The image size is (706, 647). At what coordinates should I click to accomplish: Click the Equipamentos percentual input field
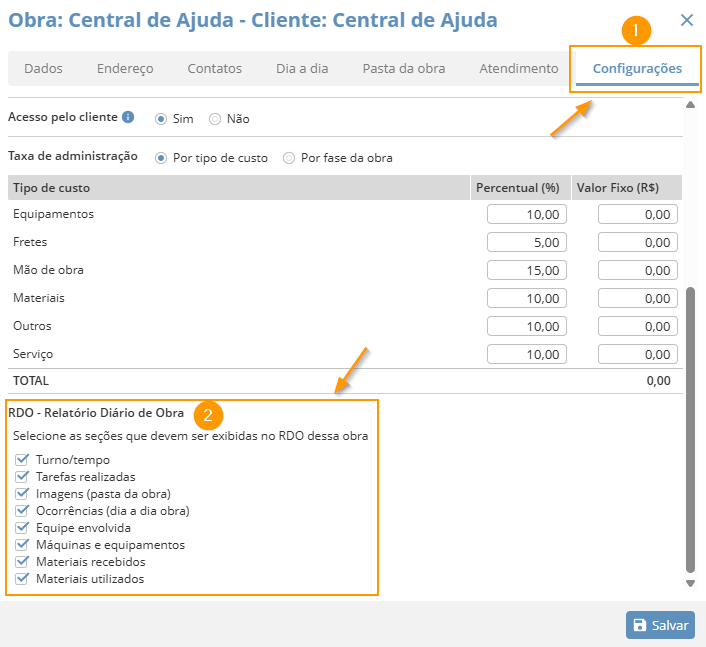pyautogui.click(x=527, y=214)
